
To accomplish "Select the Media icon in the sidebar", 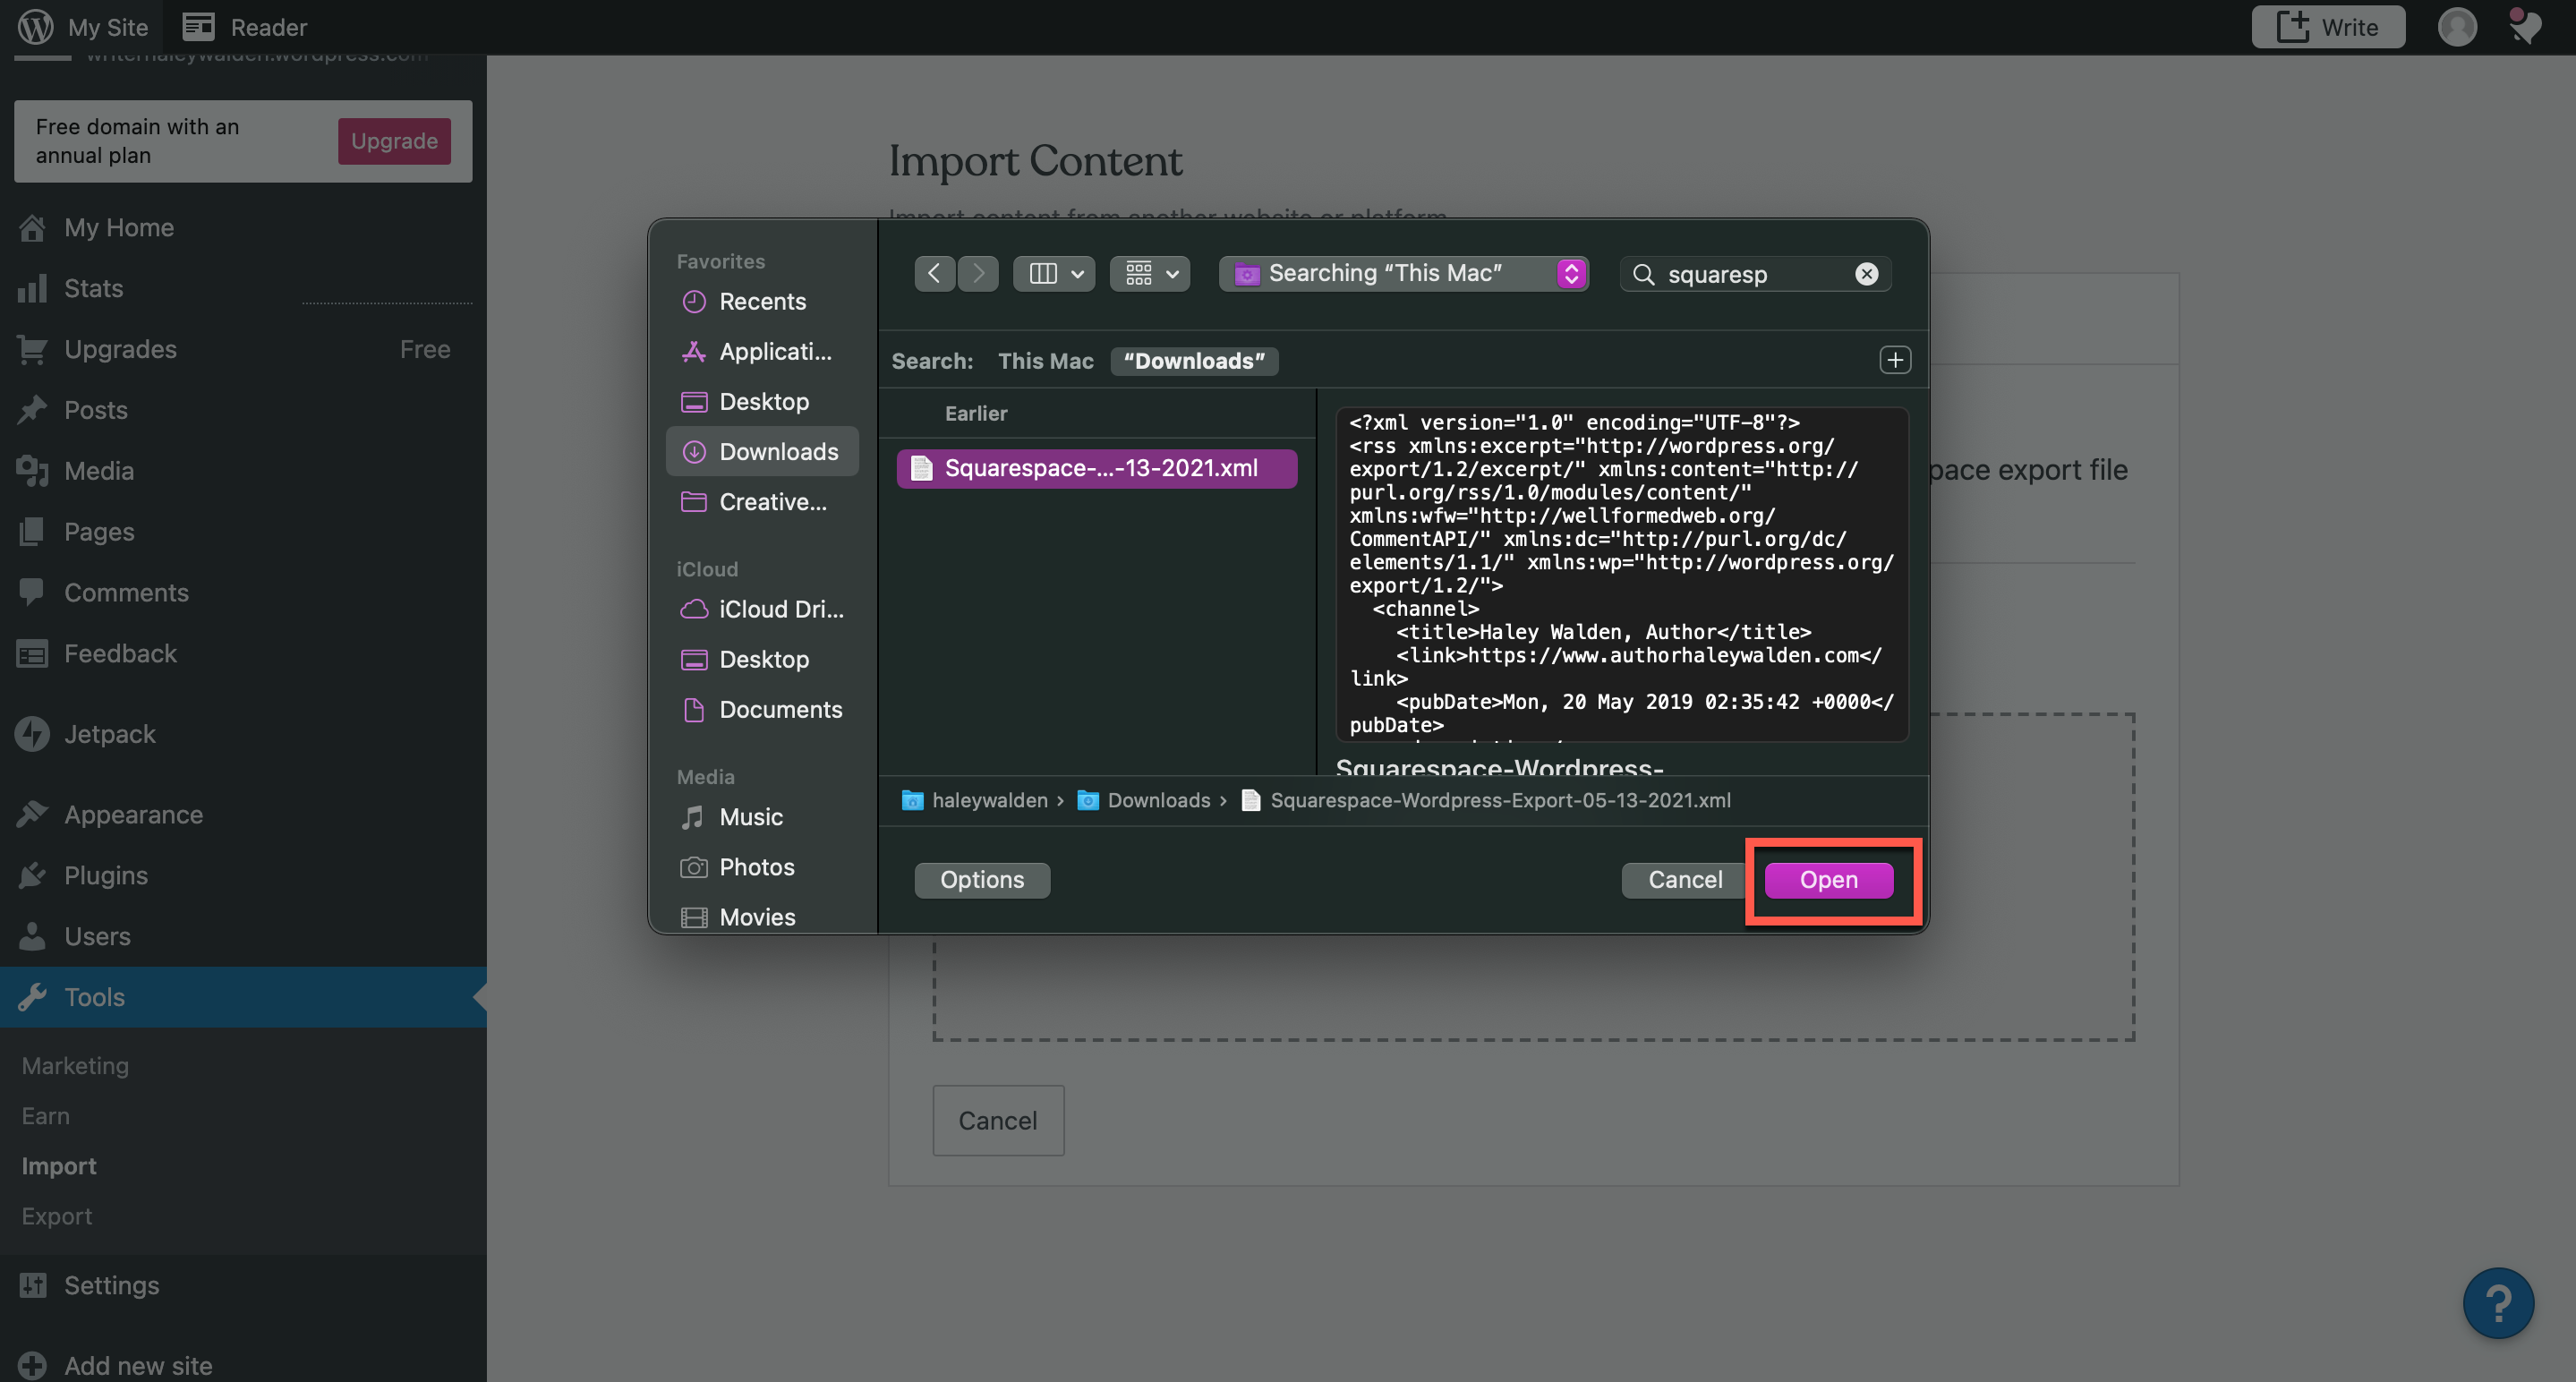I will tap(33, 471).
